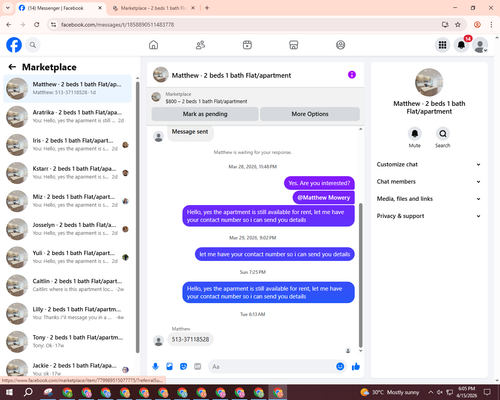The image size is (500, 400).
Task: Click the Matthew listing thumbnail in right panel
Action: (429, 82)
